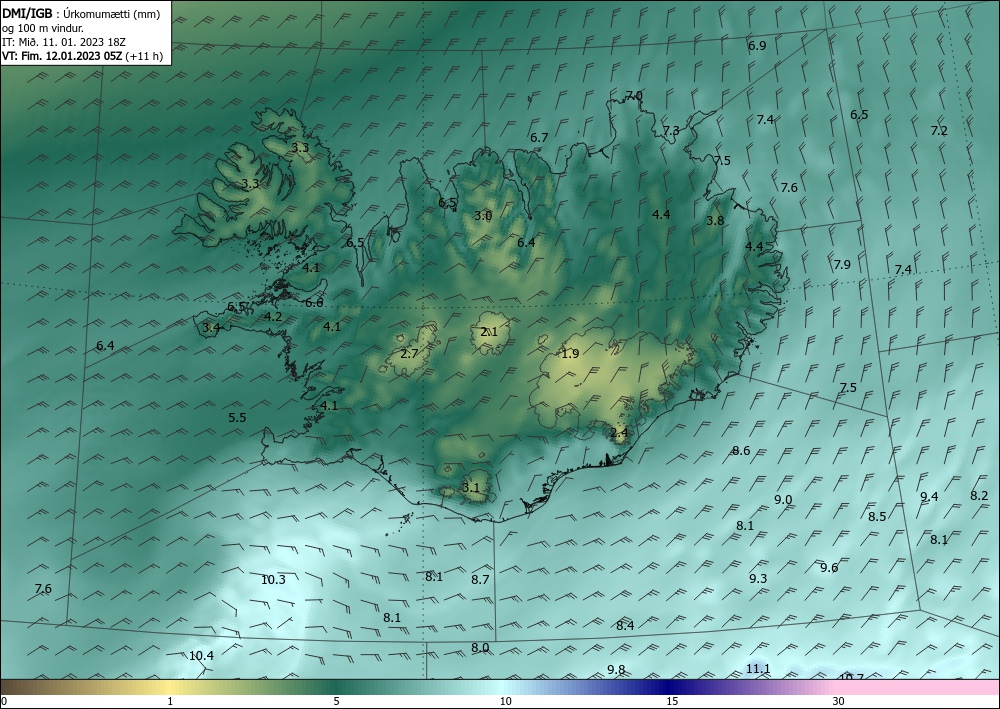Click the 8.5 value label

(878, 516)
